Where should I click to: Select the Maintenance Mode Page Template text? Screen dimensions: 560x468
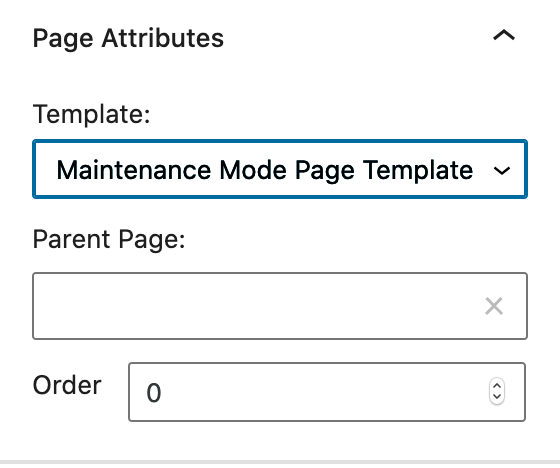(x=265, y=170)
